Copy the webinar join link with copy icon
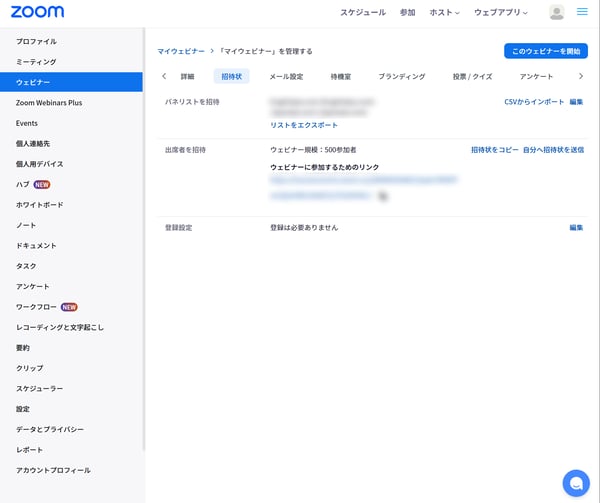600x503 pixels. click(383, 197)
